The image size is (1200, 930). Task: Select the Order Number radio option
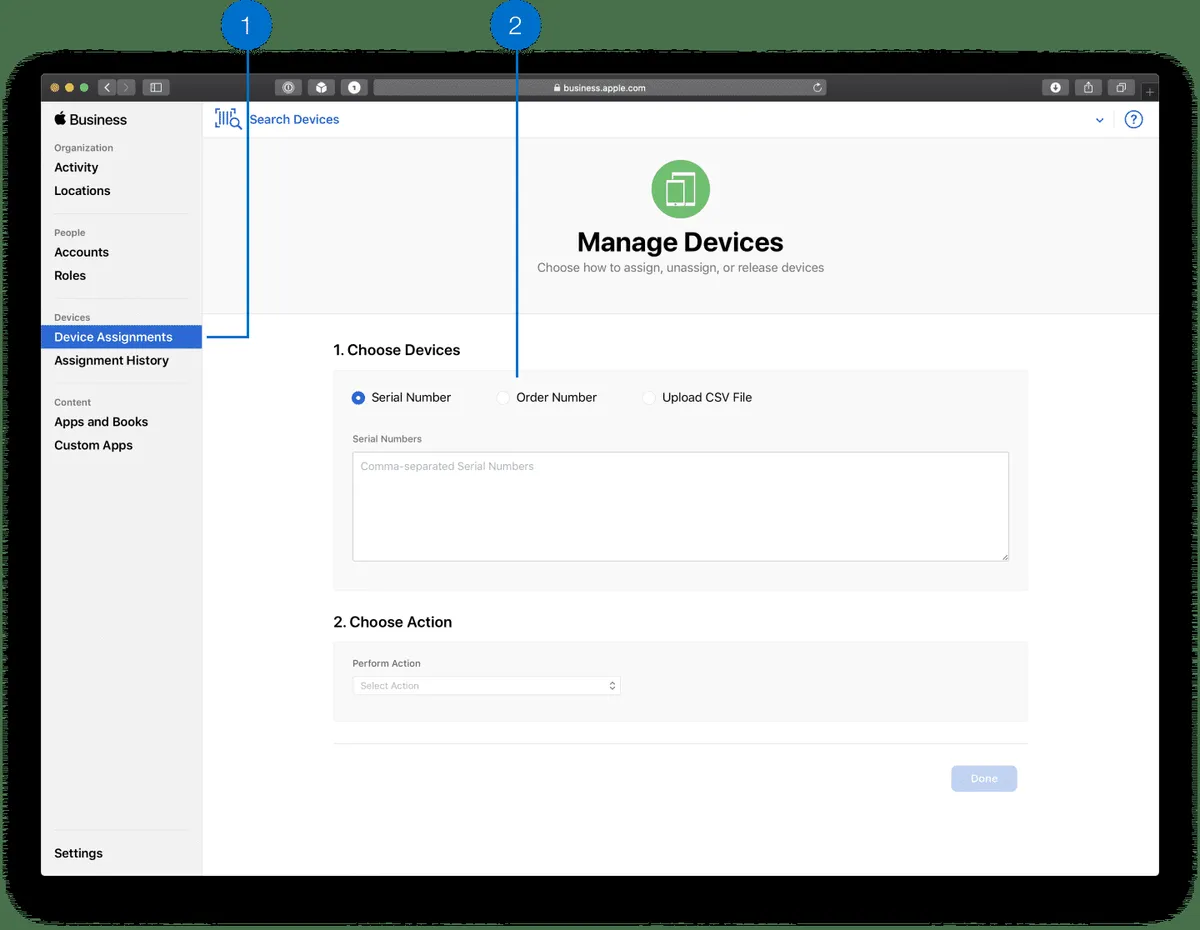[503, 398]
